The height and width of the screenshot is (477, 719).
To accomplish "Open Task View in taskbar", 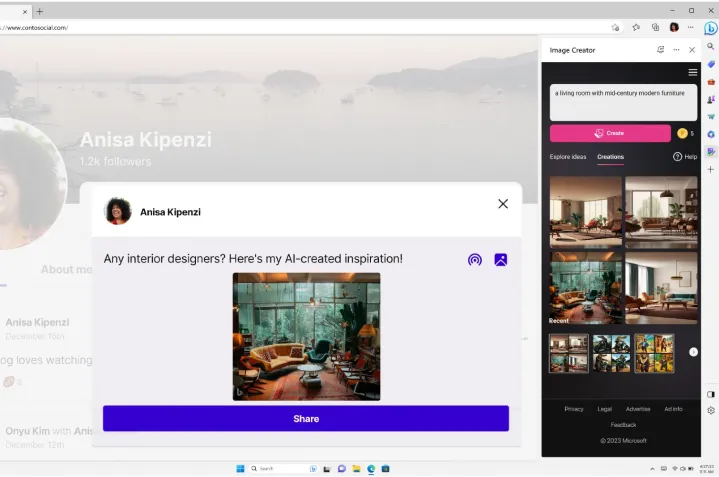I will pyautogui.click(x=327, y=469).
